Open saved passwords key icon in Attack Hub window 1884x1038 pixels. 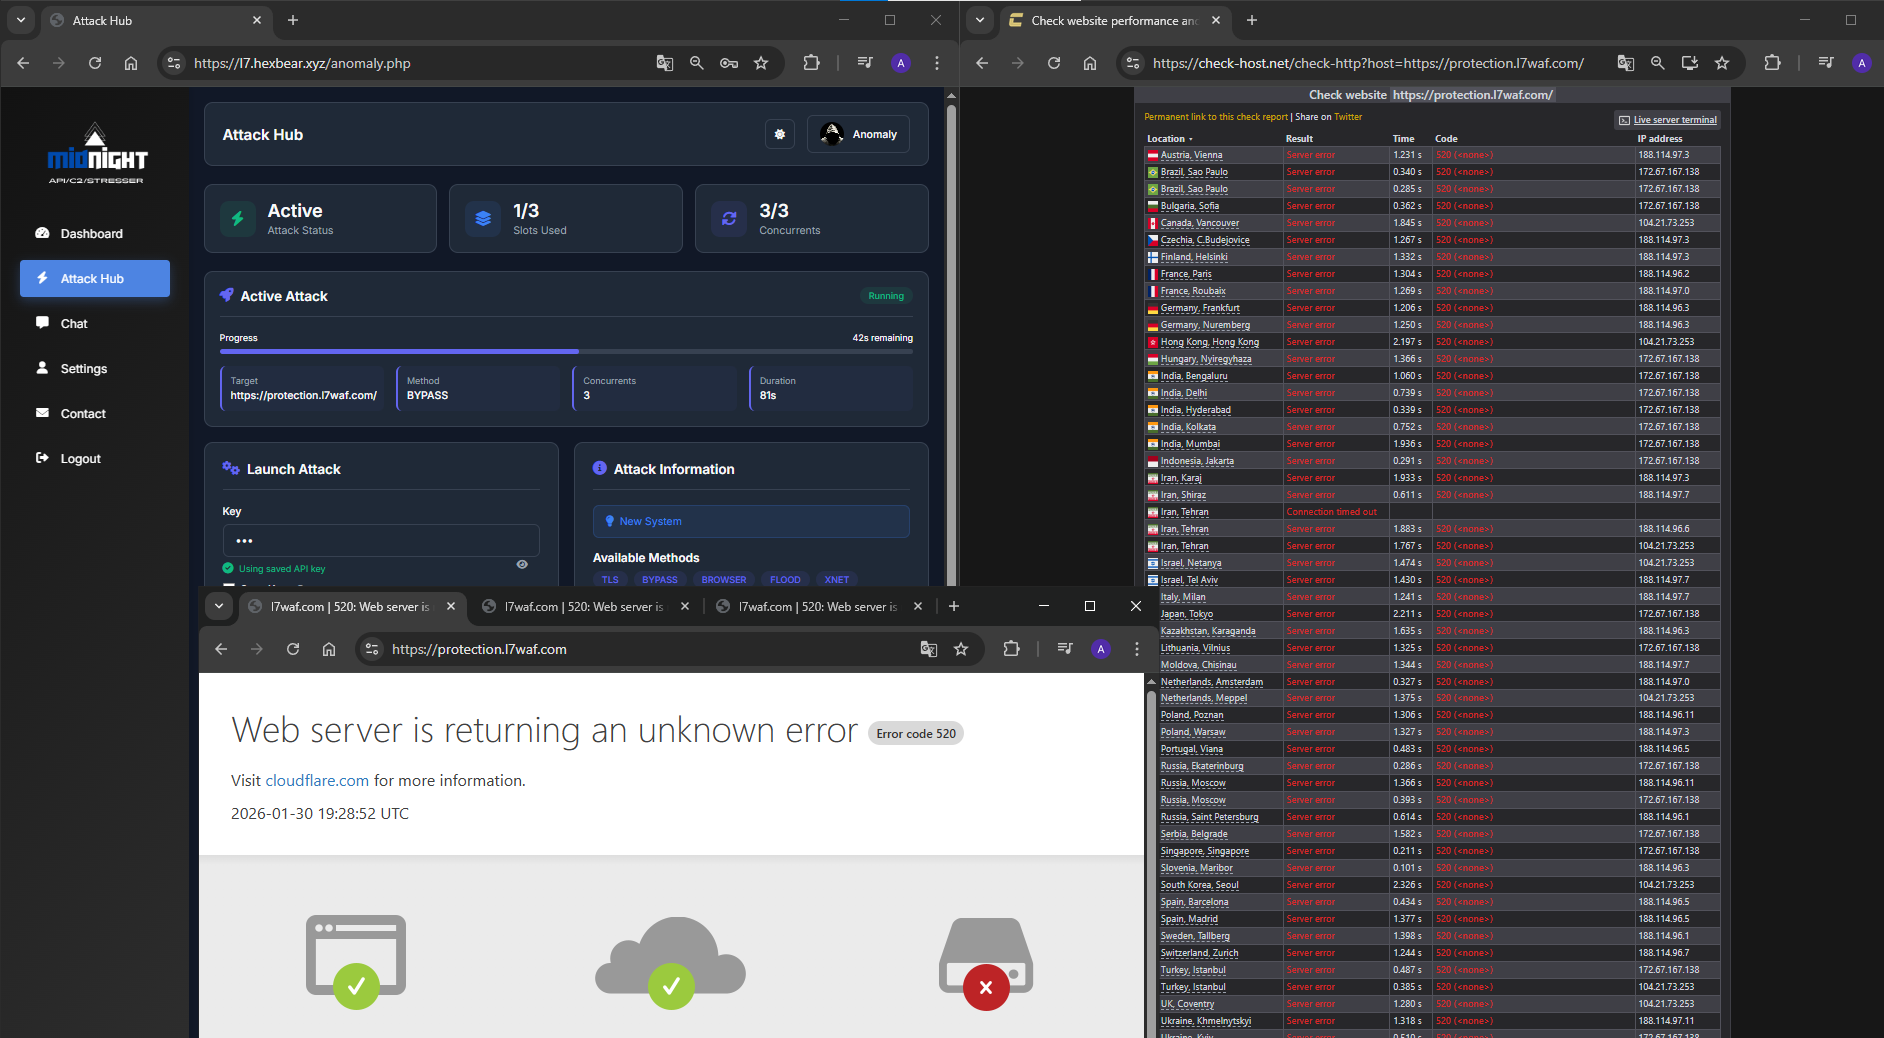pos(729,63)
